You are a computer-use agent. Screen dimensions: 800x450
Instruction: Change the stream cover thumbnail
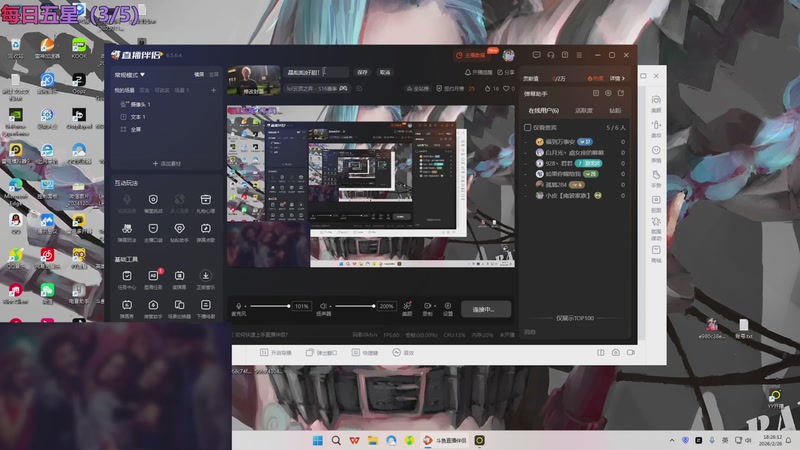[254, 81]
